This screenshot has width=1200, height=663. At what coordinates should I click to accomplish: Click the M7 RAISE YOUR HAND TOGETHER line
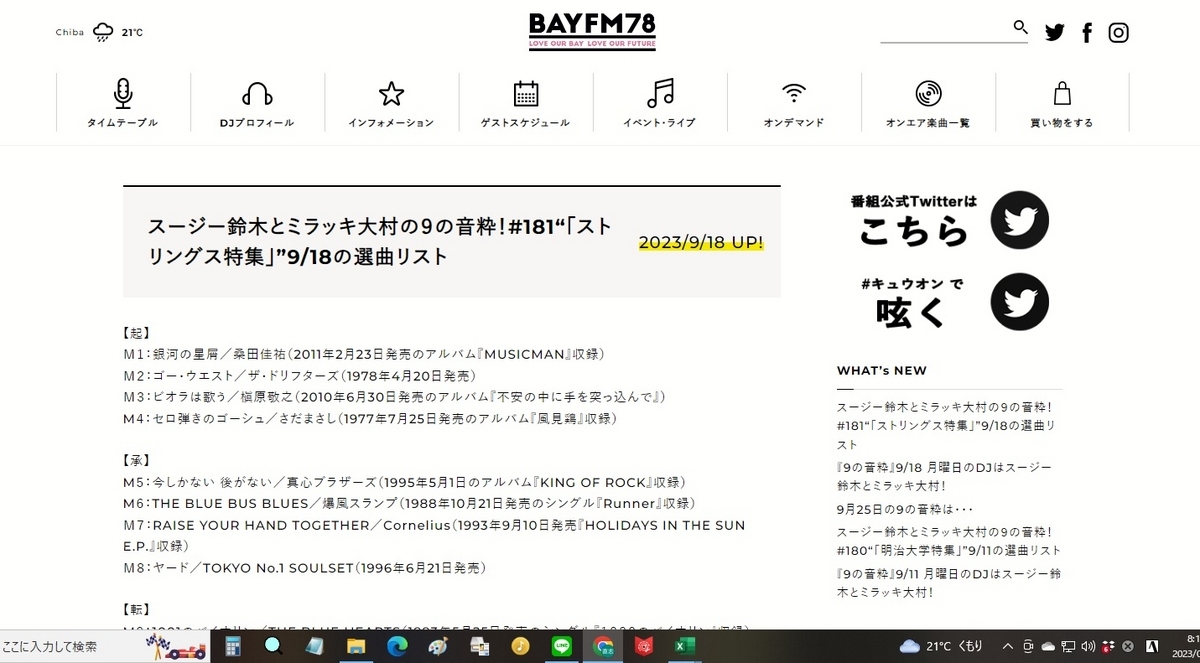[x=434, y=535]
